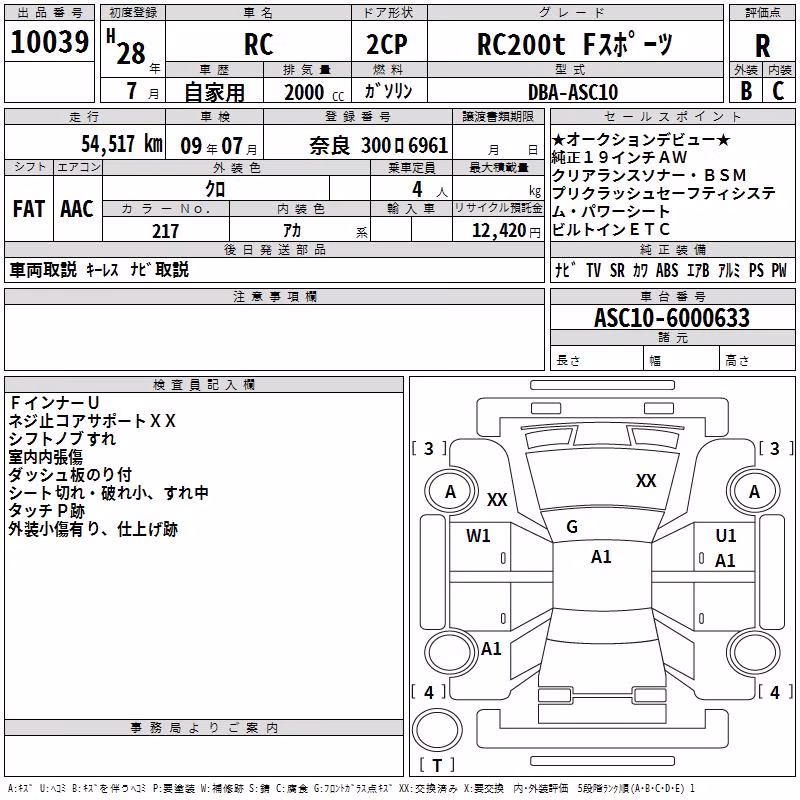Viewport: 800px width, 800px height.
Task: Click the 高さ dimension field
Action: pyautogui.click(x=758, y=358)
